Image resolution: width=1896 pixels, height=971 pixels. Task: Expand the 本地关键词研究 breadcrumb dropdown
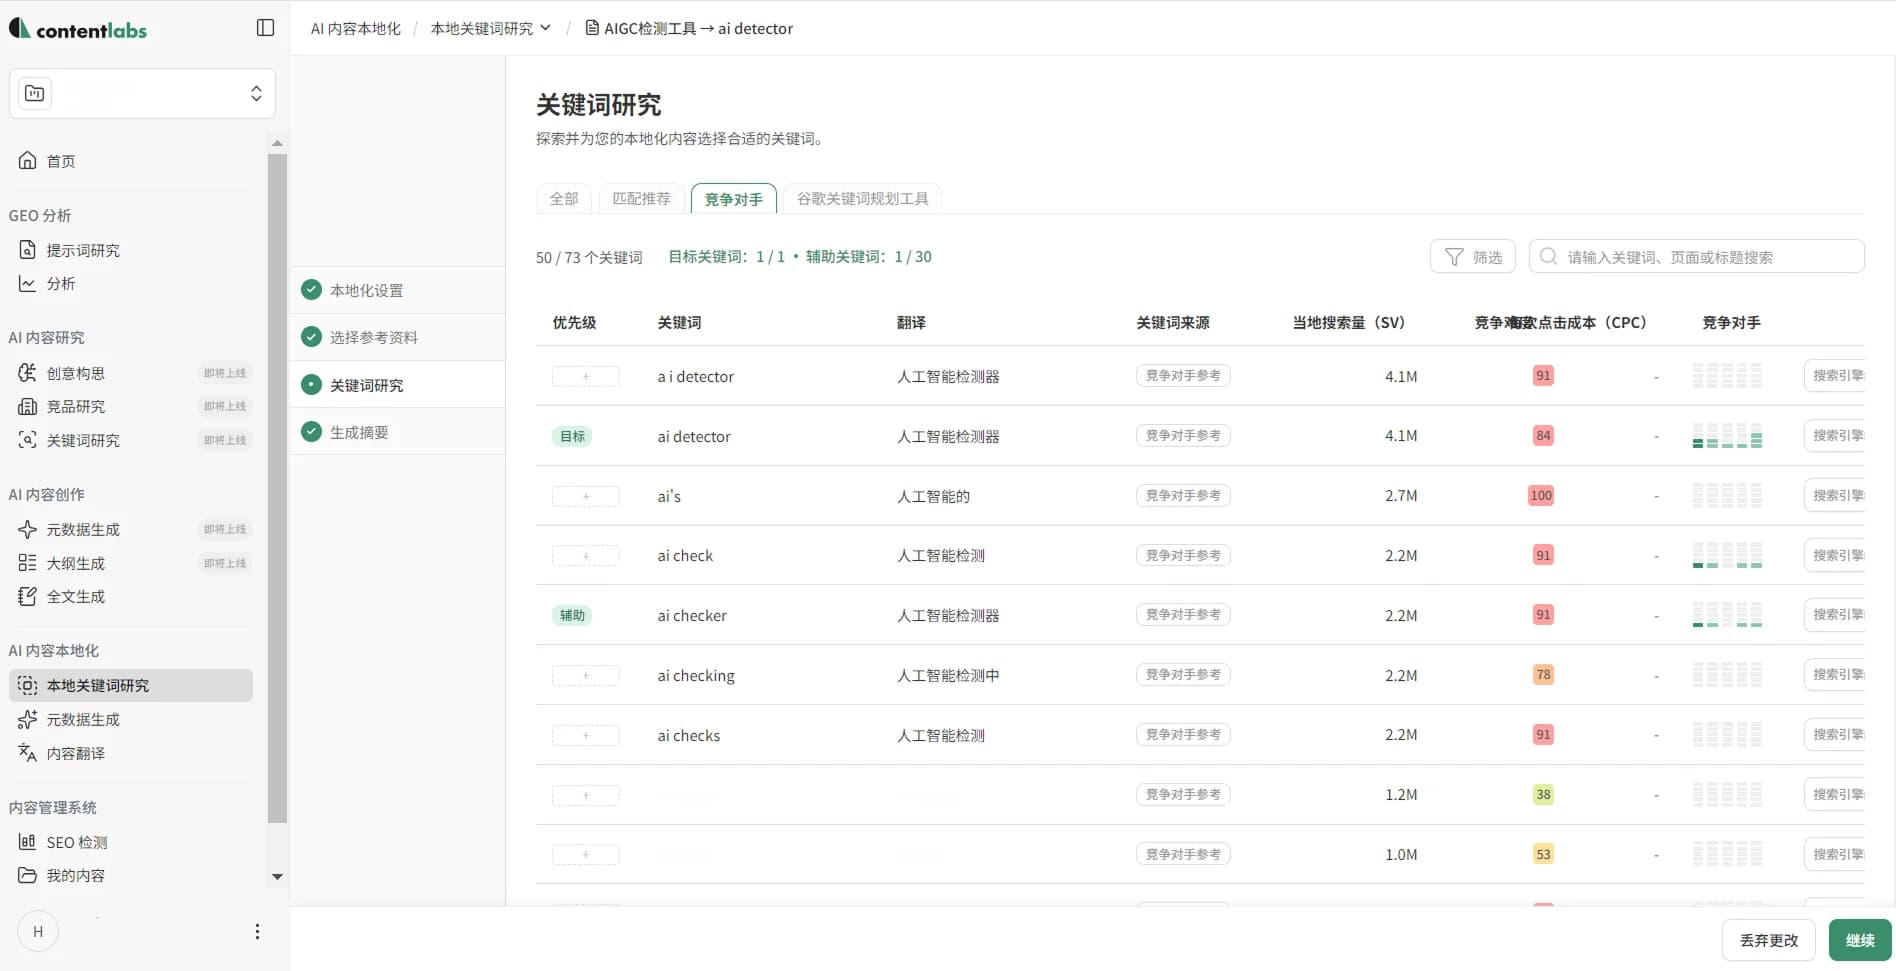click(546, 28)
